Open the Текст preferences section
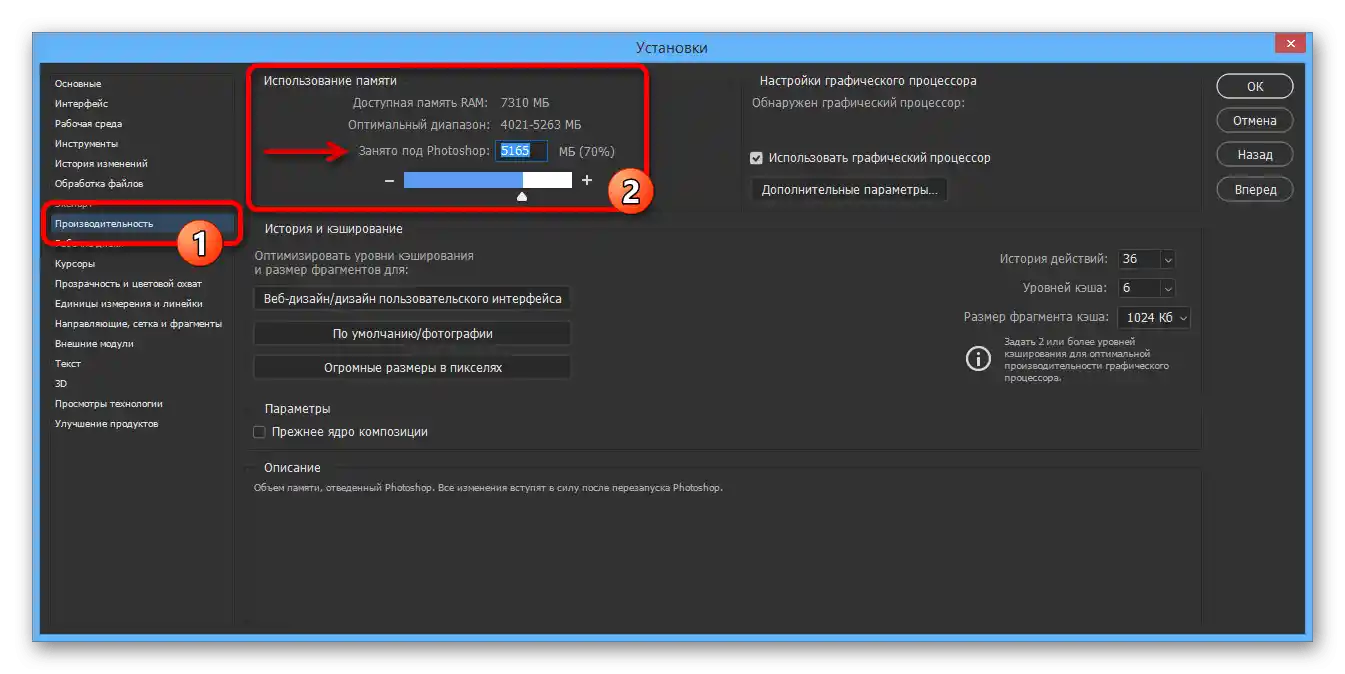 click(68, 364)
